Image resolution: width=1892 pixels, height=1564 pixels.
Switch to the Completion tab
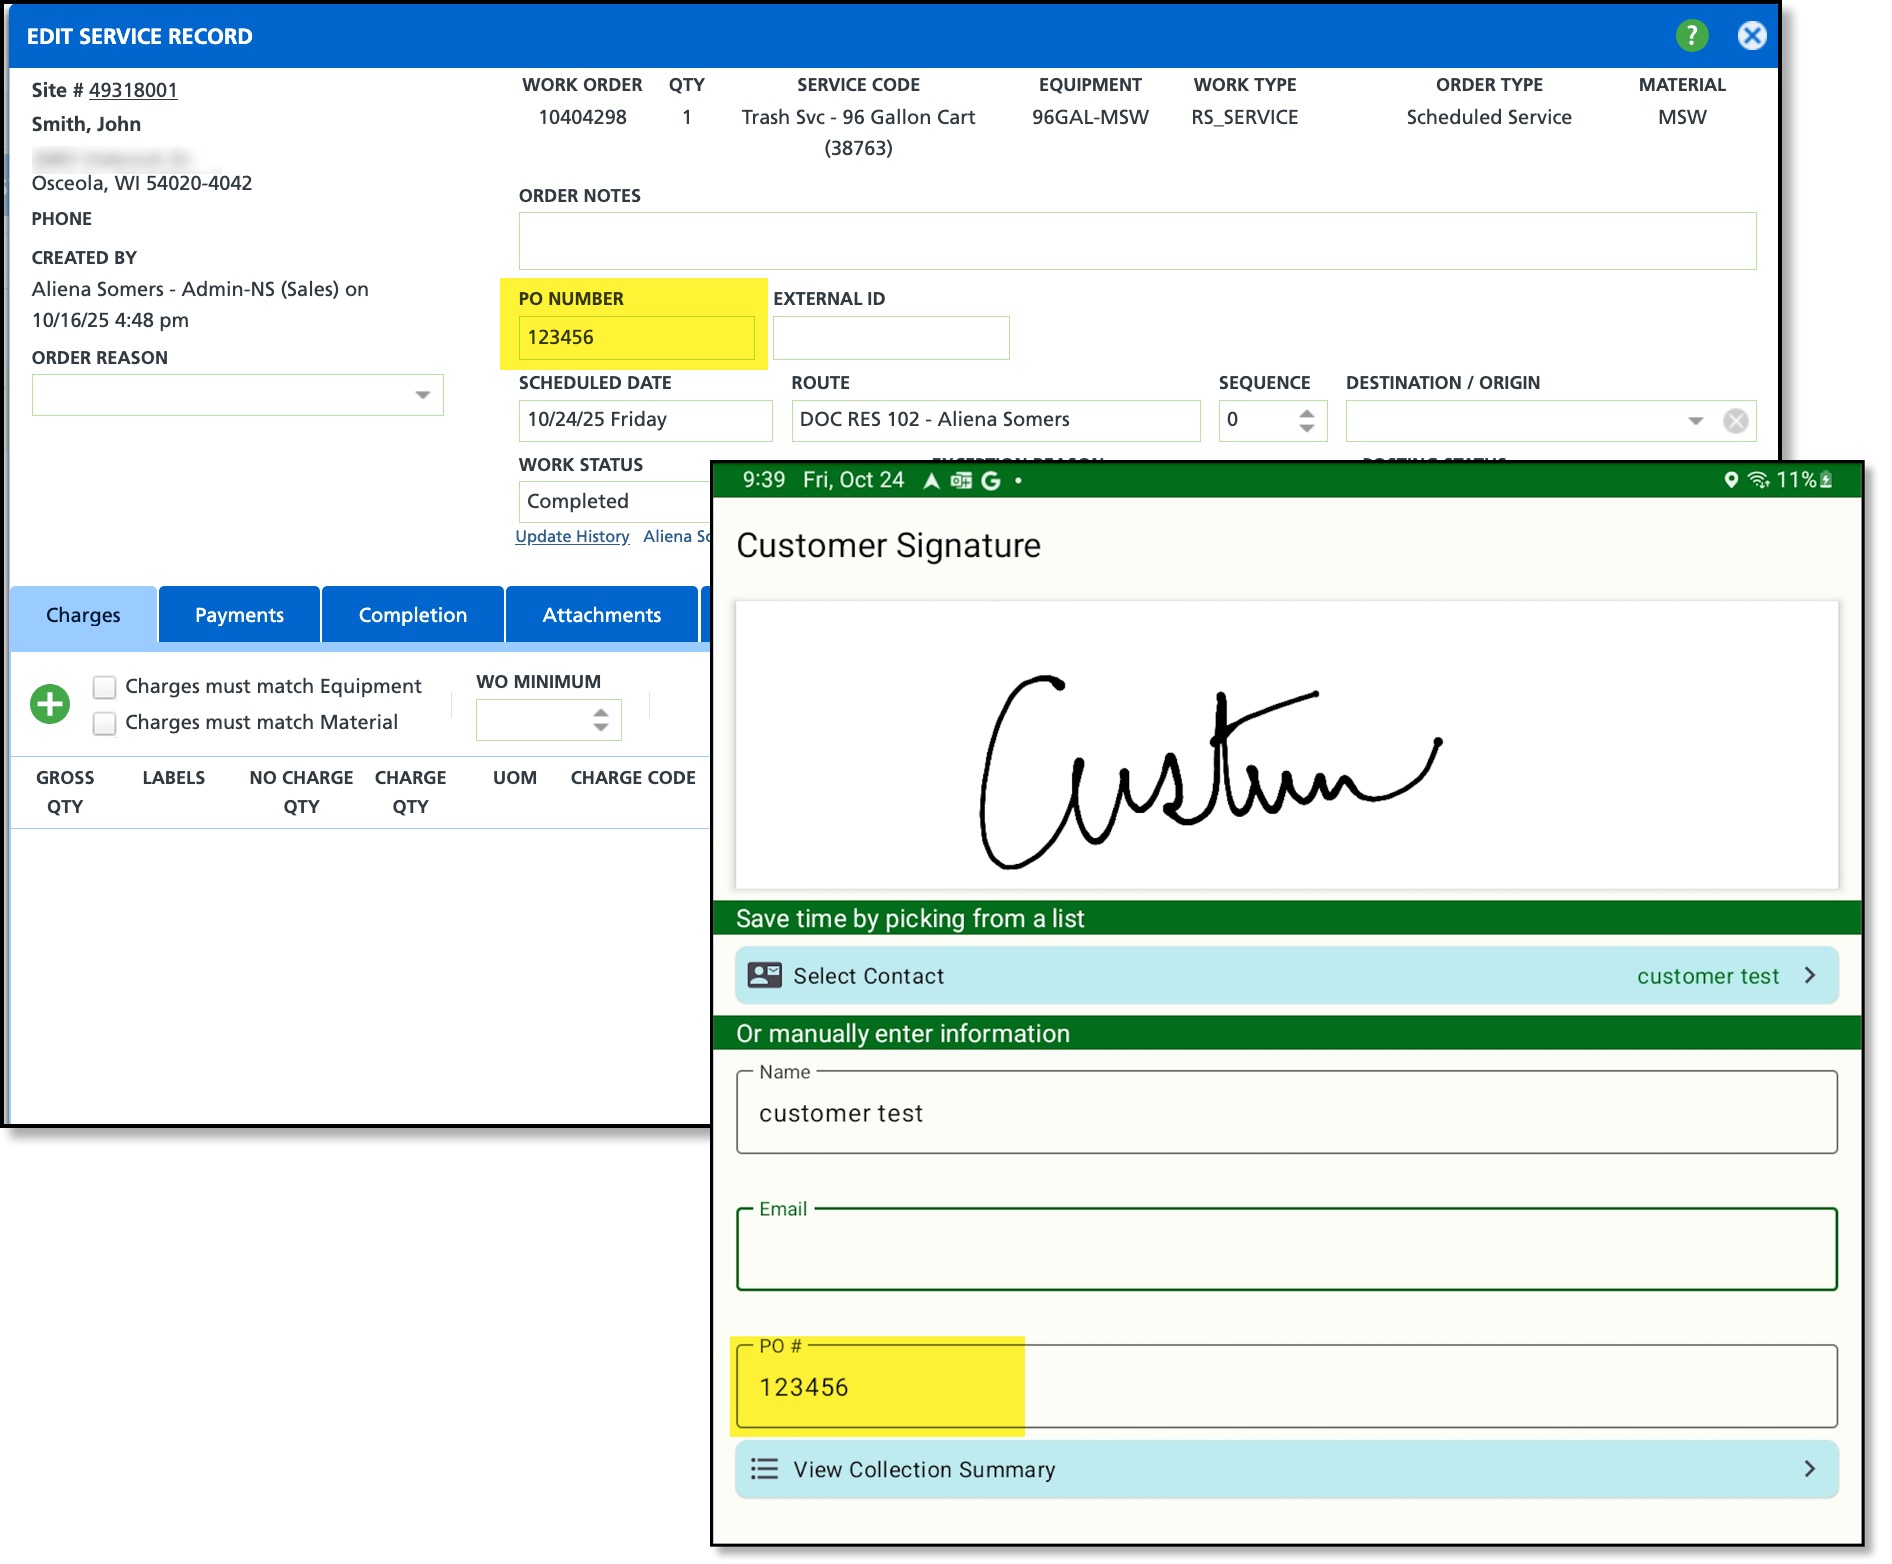[x=413, y=615]
